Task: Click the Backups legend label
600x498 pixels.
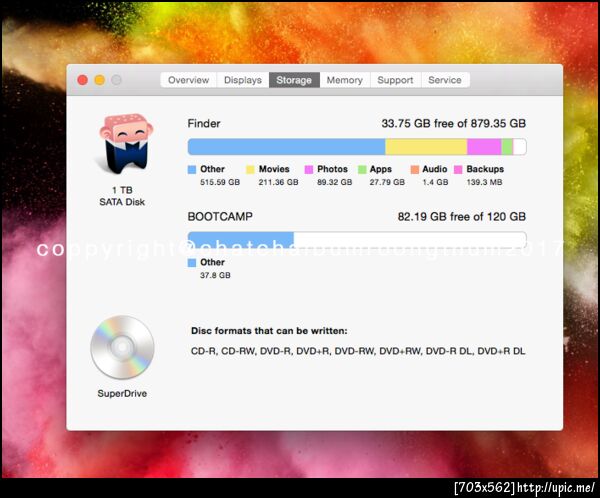Action: (485, 169)
